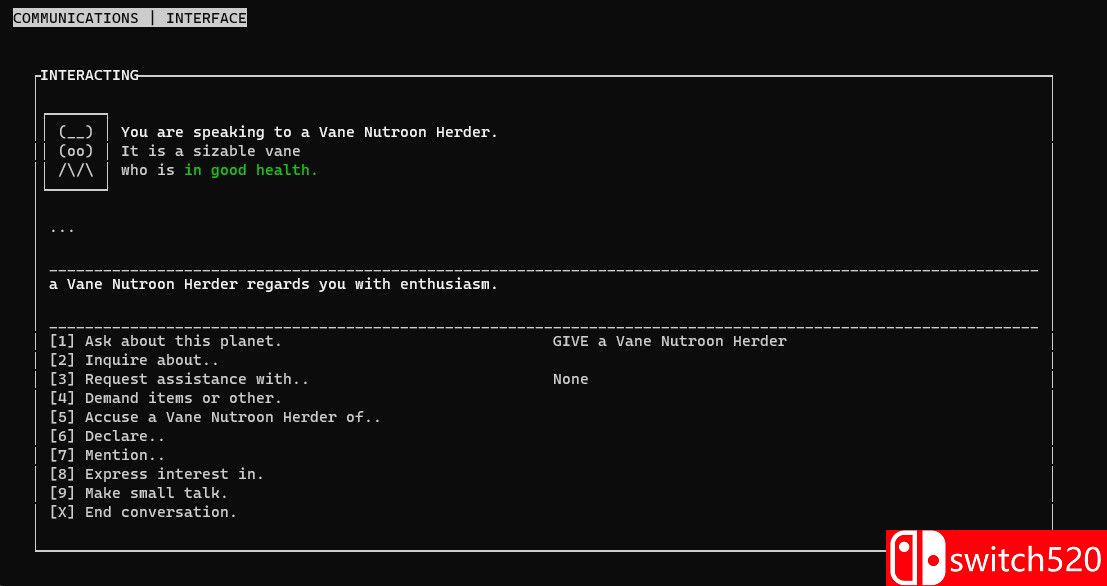
Task: Click "GIVE a Vane Nutroon Herder"
Action: tap(669, 341)
